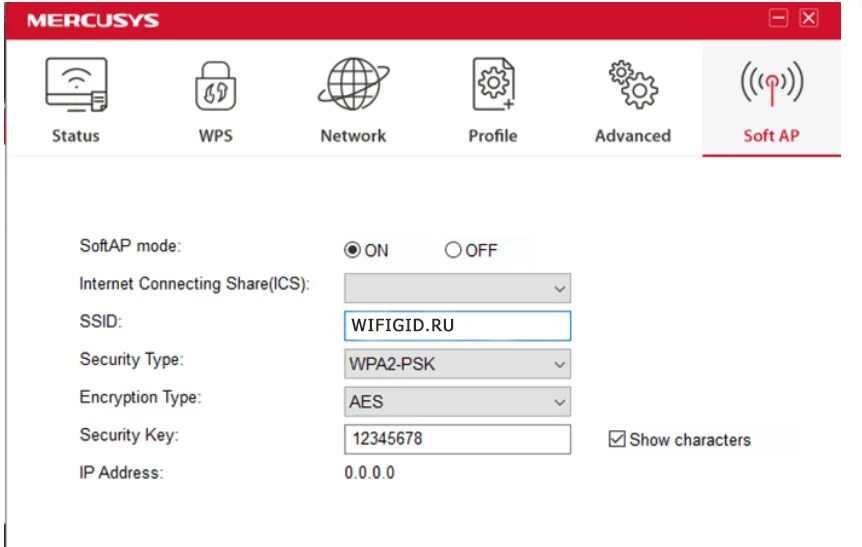862x547 pixels.
Task: Open the Security Type WPA2-PSK dropdown
Action: coord(457,364)
